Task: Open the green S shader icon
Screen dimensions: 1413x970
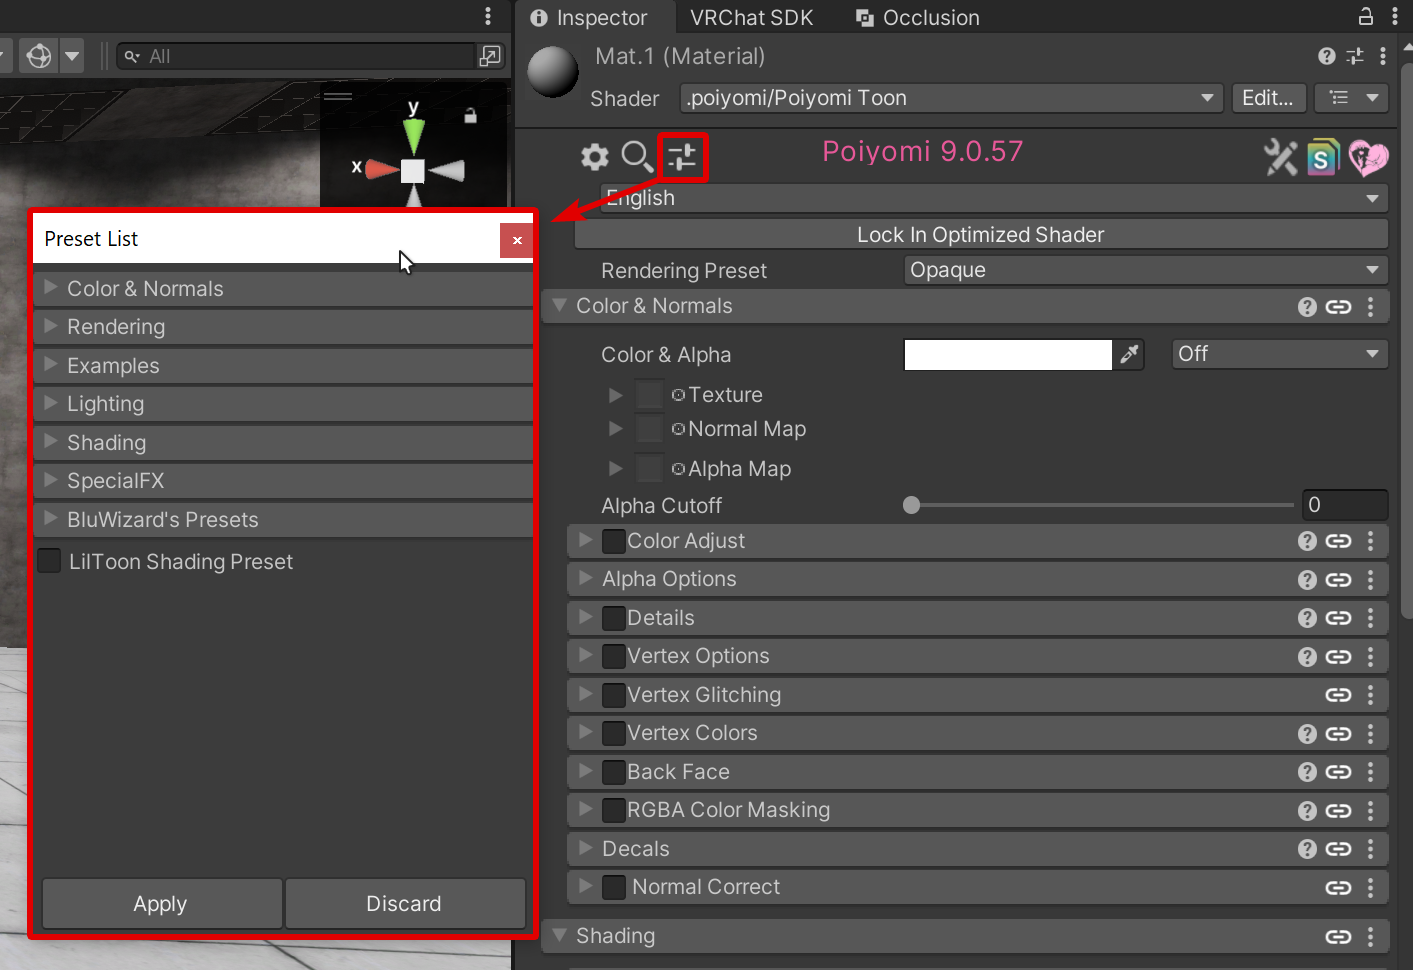Action: coord(1323,157)
